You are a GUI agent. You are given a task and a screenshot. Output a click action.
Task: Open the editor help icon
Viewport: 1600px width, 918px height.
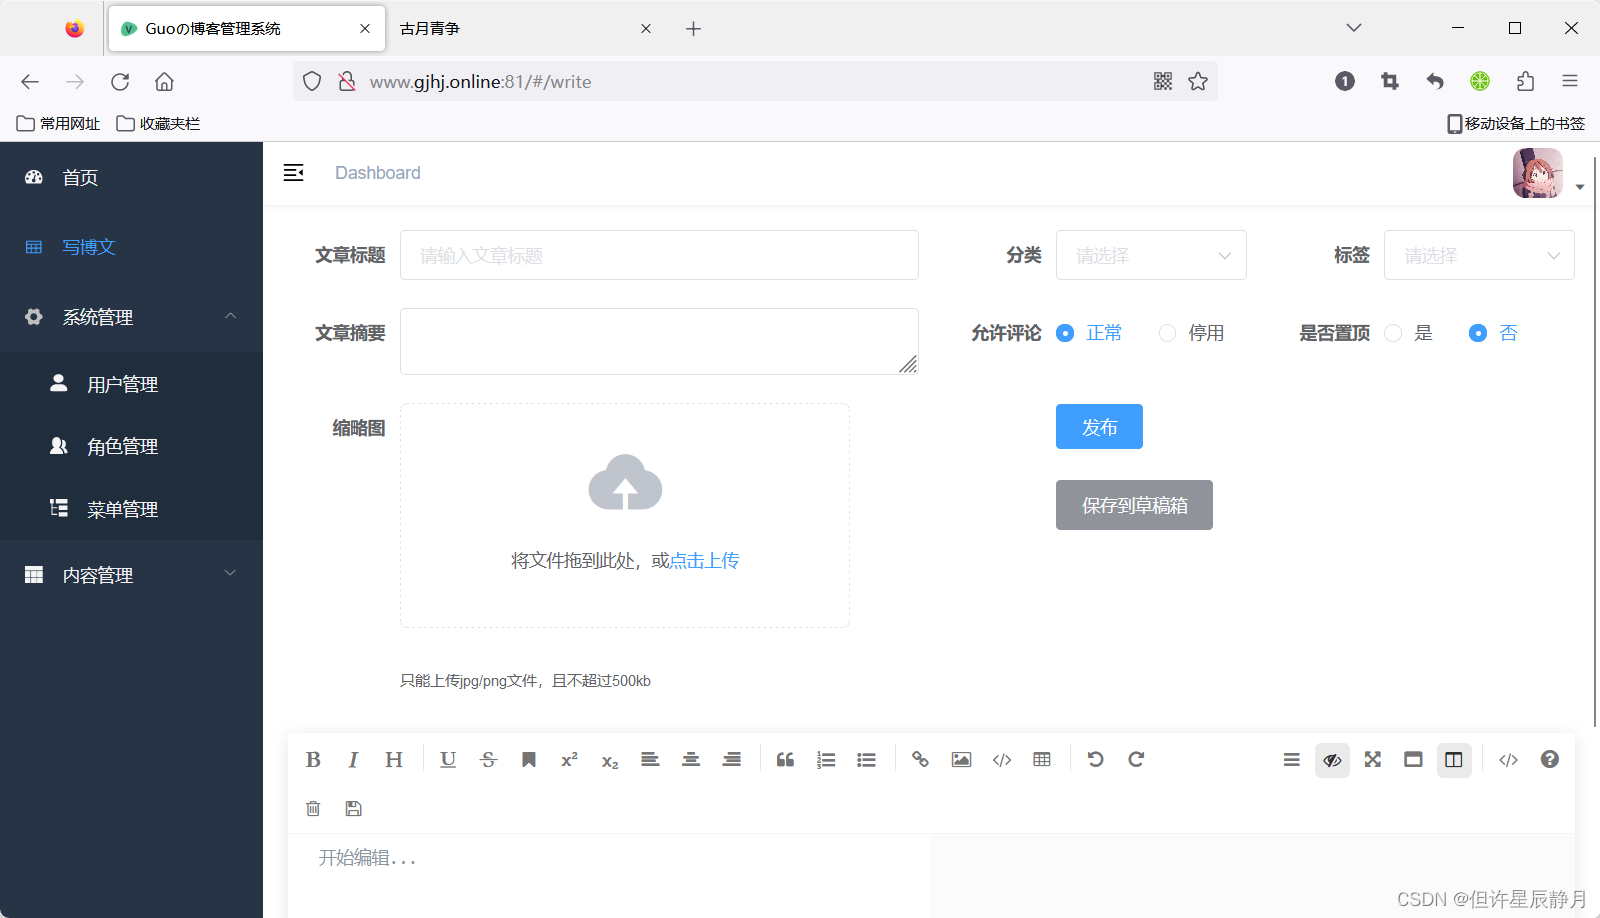coord(1550,760)
